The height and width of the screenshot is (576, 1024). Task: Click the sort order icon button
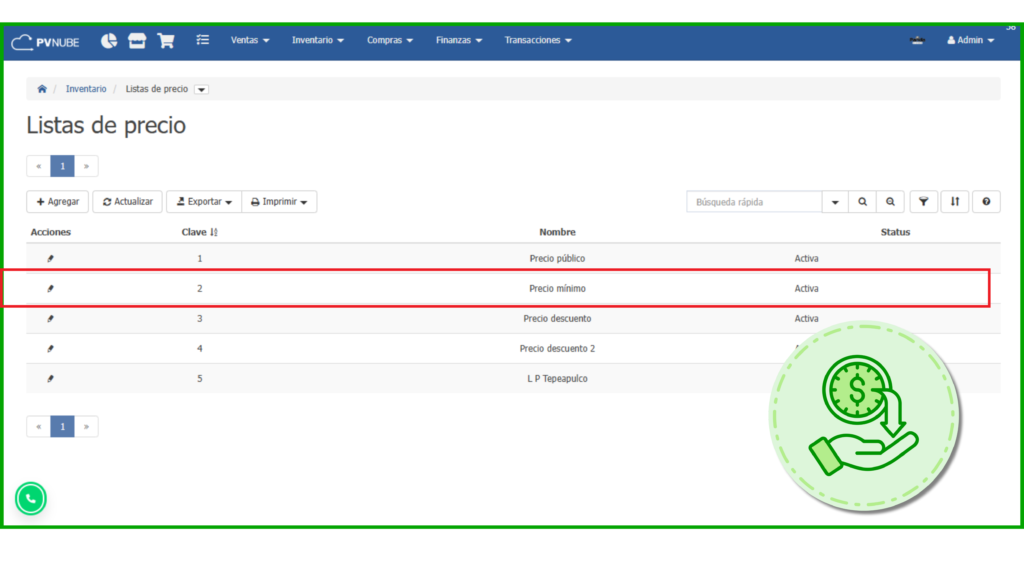pos(955,202)
